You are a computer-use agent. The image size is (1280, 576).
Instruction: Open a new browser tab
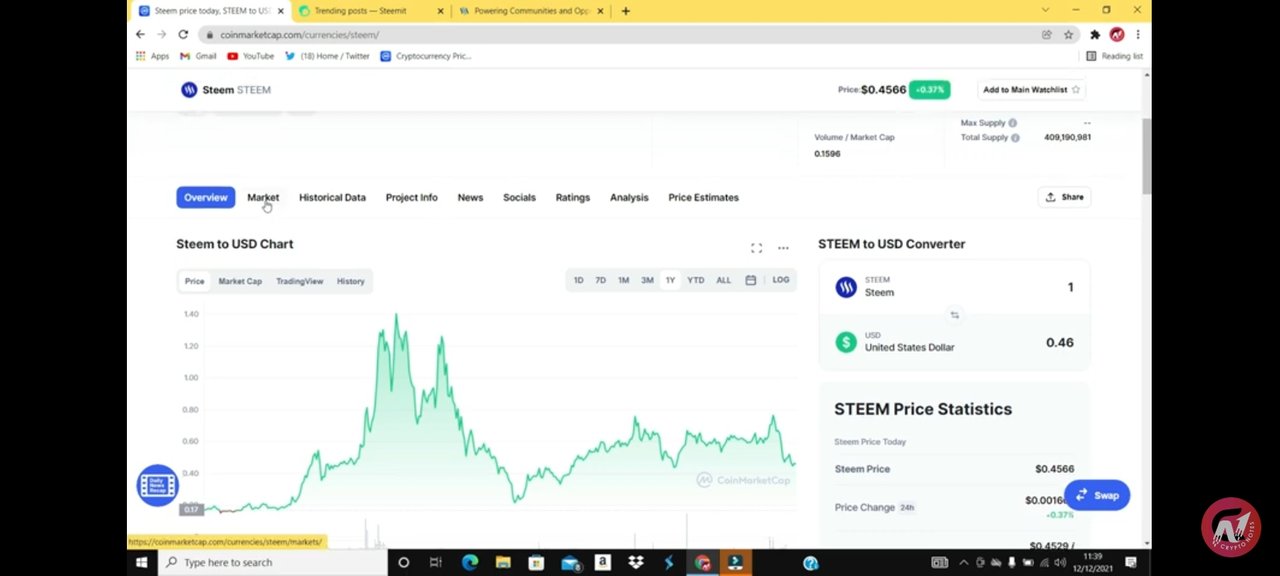coord(625,11)
